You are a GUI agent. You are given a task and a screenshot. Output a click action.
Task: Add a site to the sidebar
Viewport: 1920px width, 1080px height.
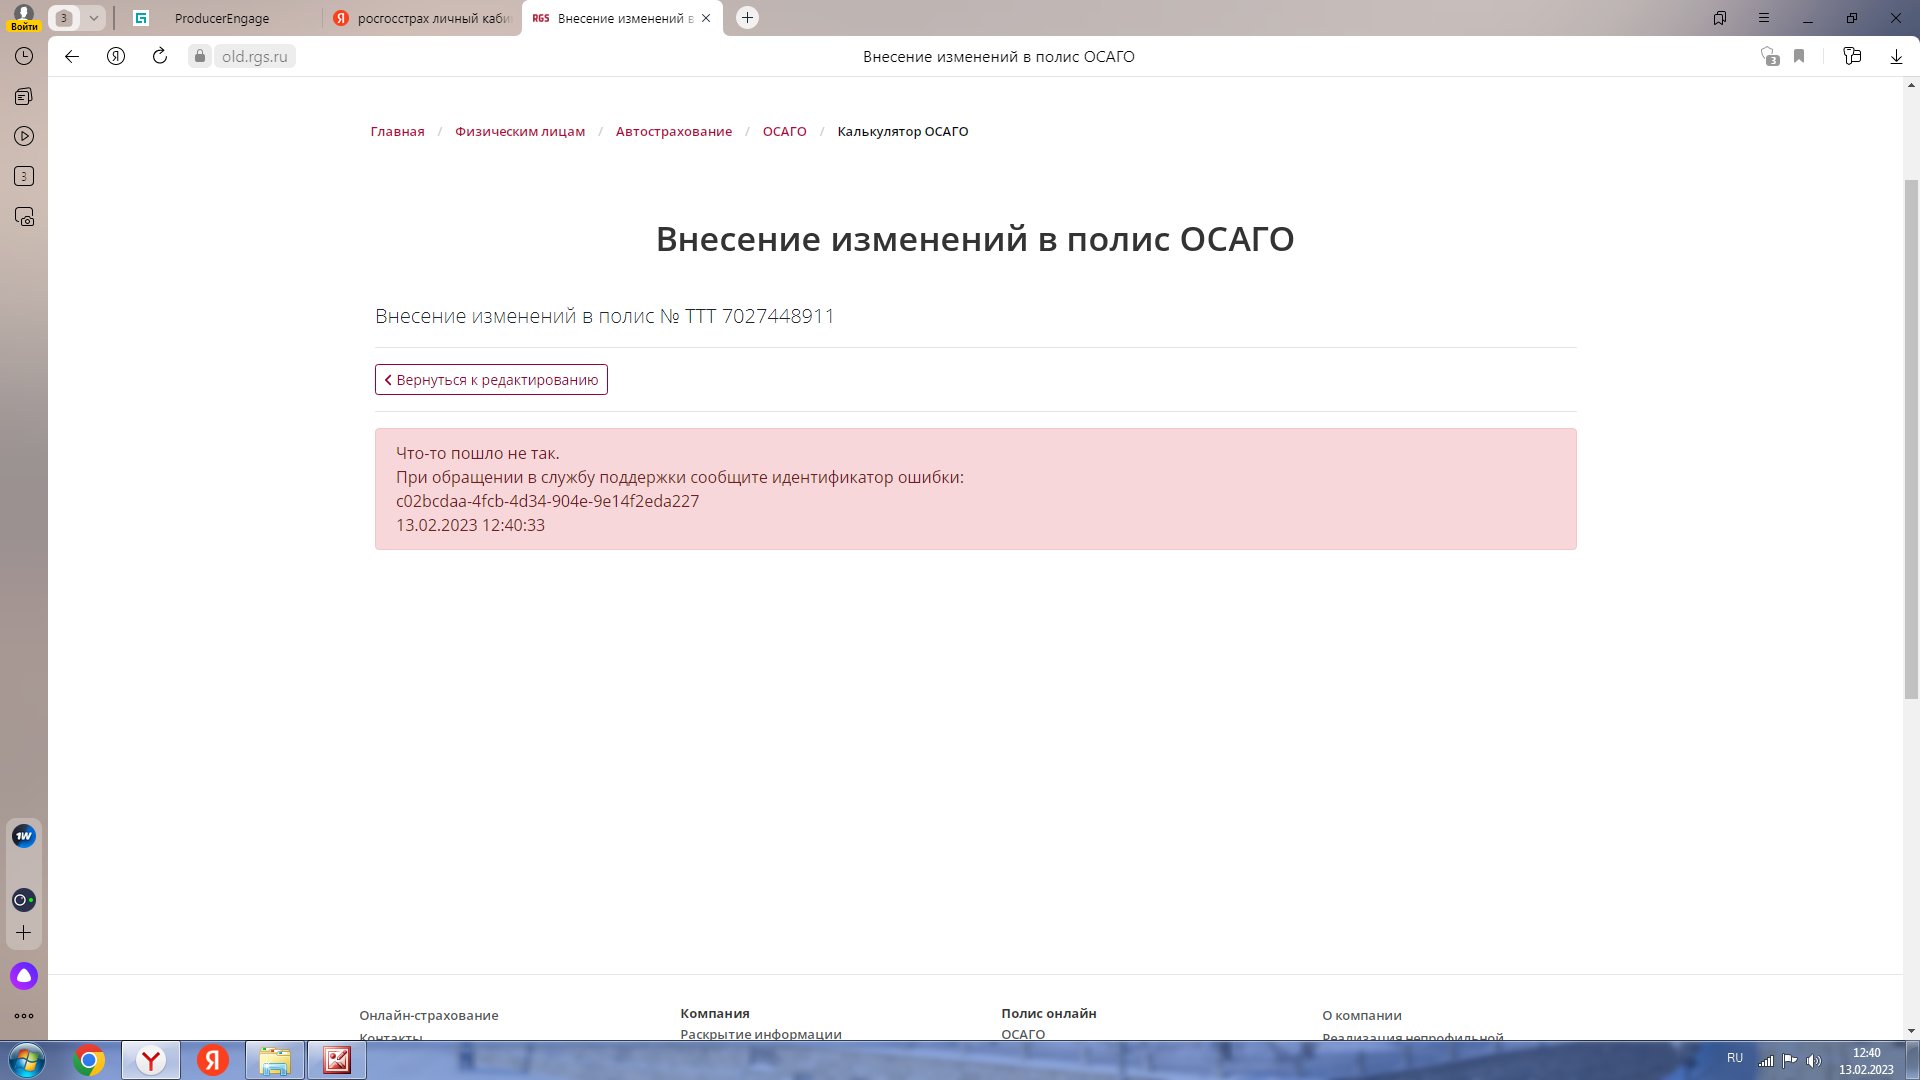(x=24, y=933)
